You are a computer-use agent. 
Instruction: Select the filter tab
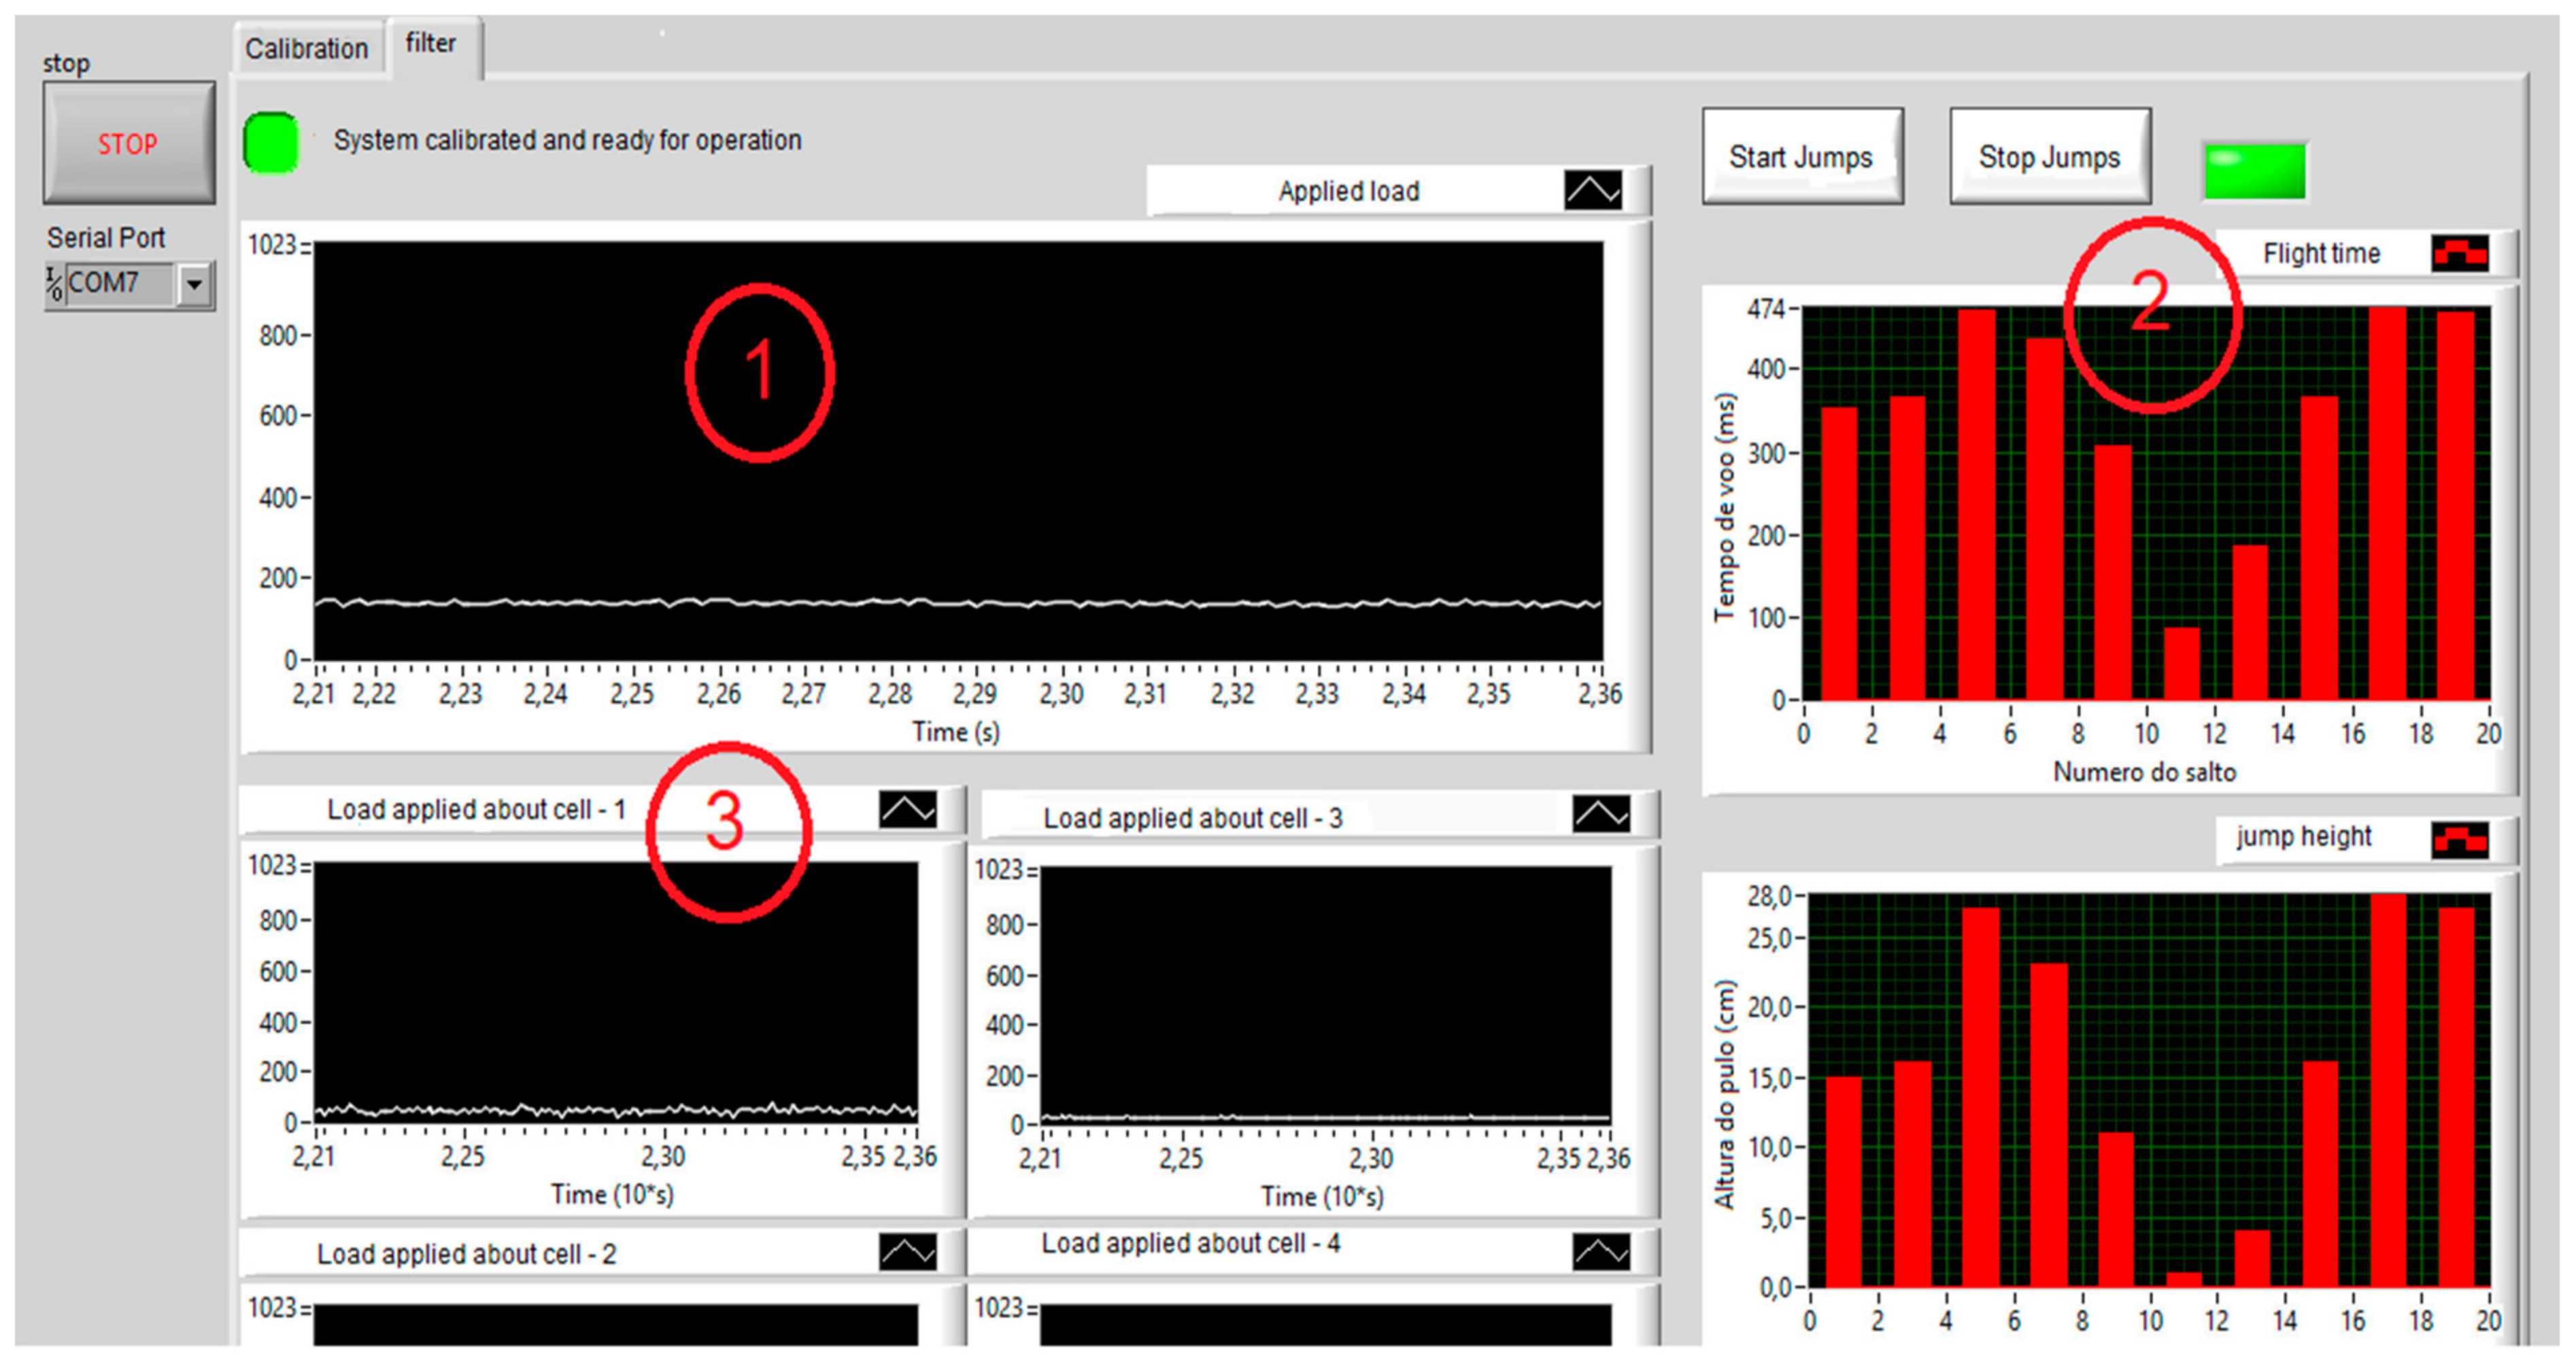click(x=431, y=44)
